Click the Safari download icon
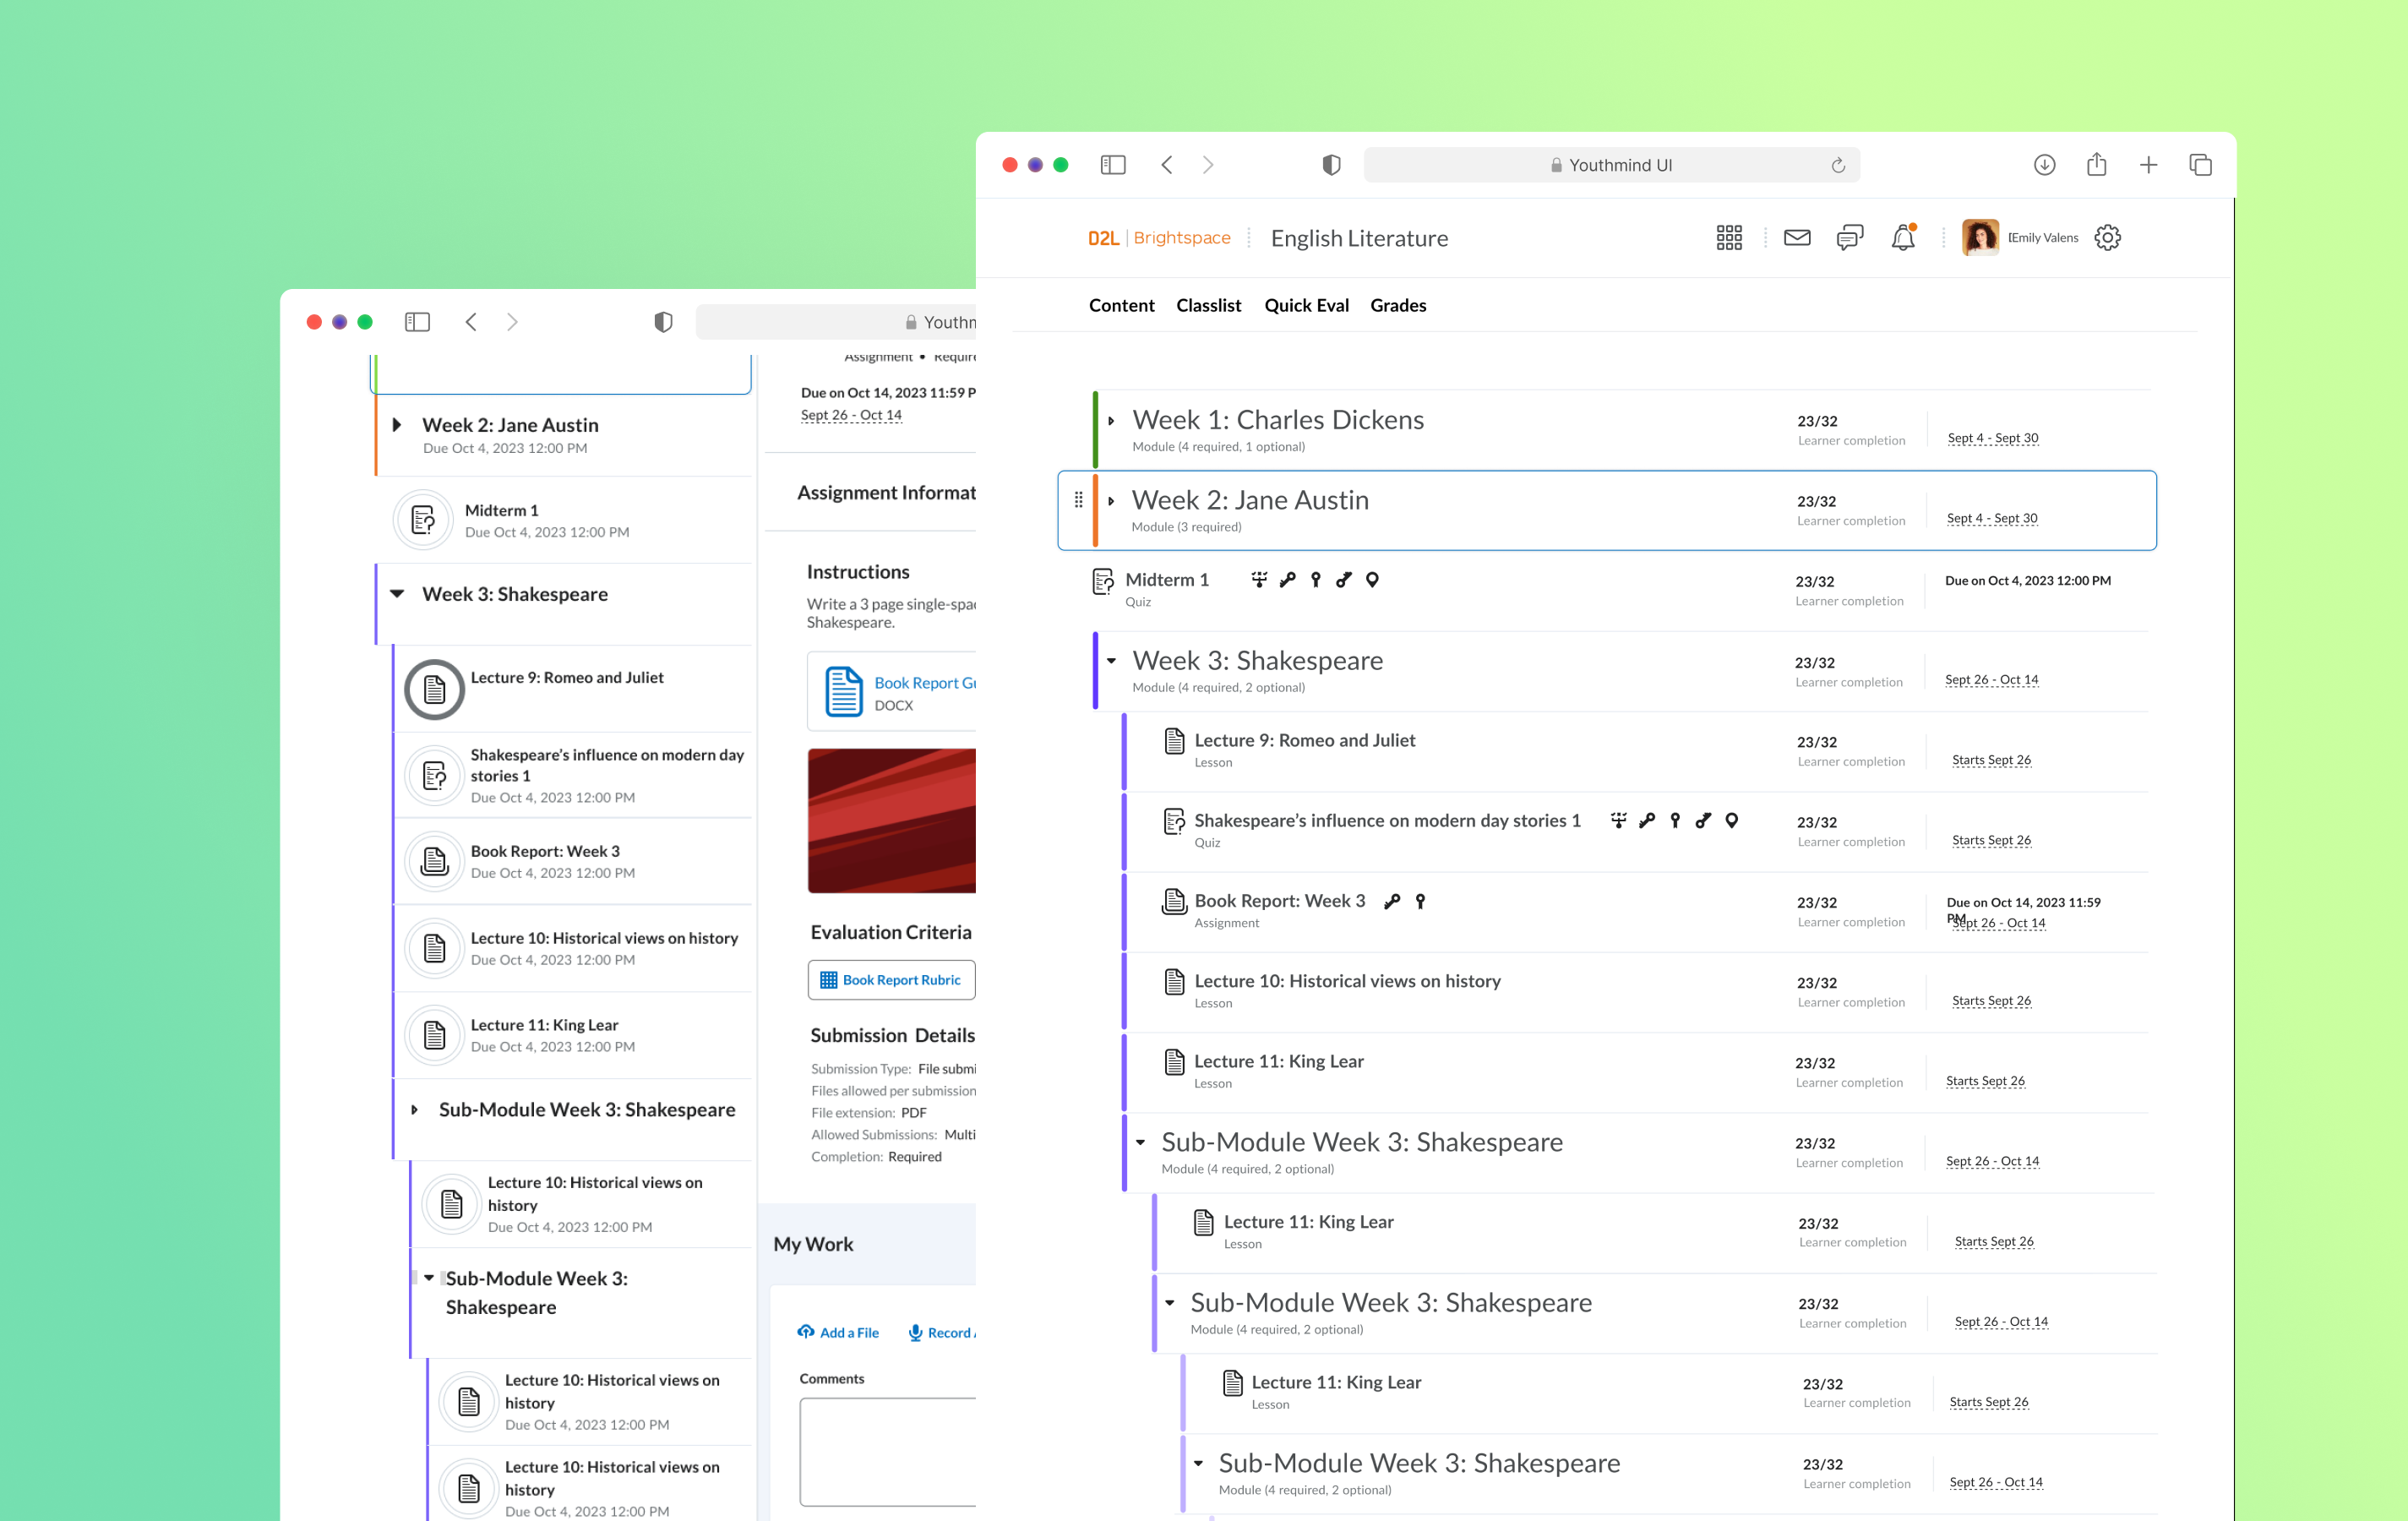This screenshot has width=2408, height=1521. pyautogui.click(x=2044, y=165)
